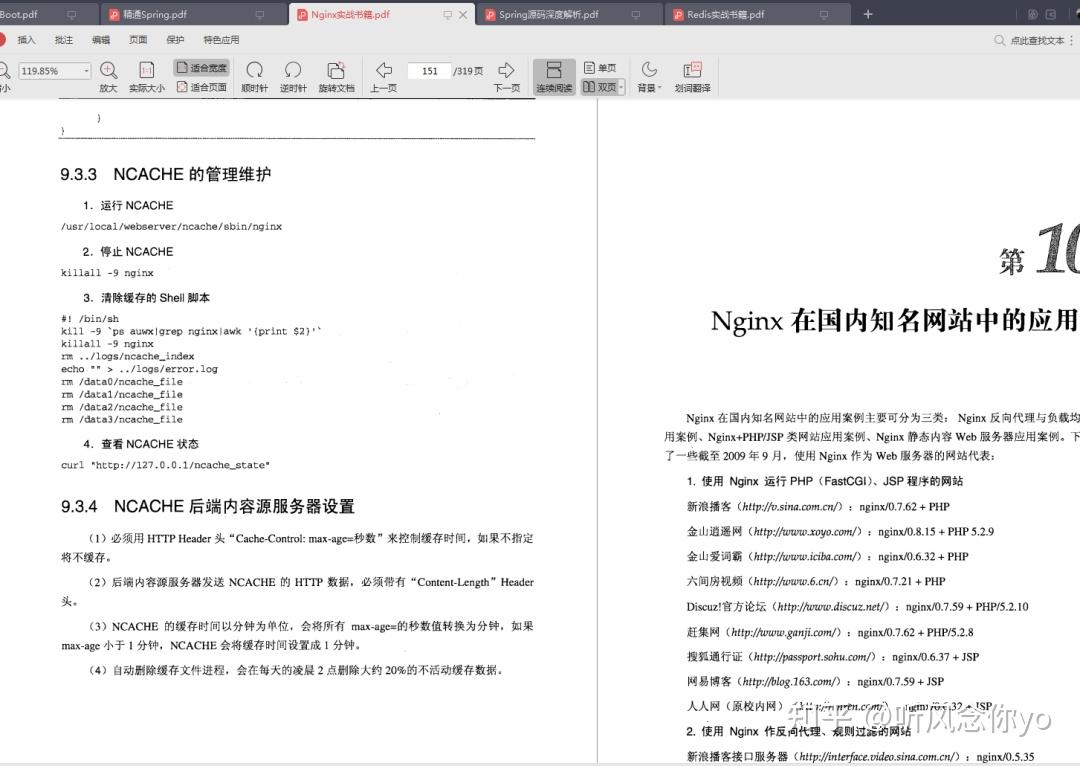The height and width of the screenshot is (766, 1080).
Task: Open the background (背景) dropdown
Action: point(649,76)
